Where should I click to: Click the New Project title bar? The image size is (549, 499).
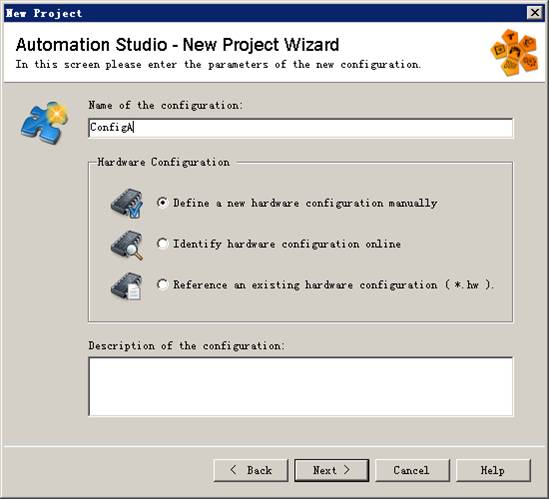click(x=266, y=13)
